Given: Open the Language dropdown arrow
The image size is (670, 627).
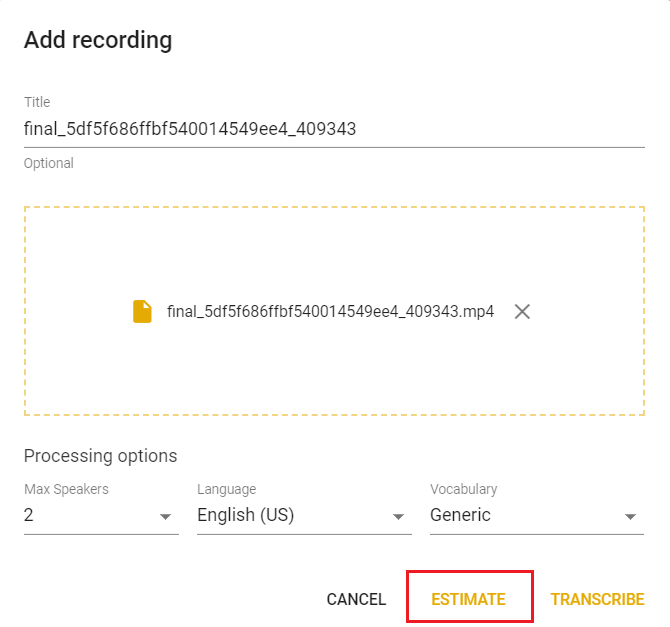Looking at the screenshot, I should pos(398,516).
